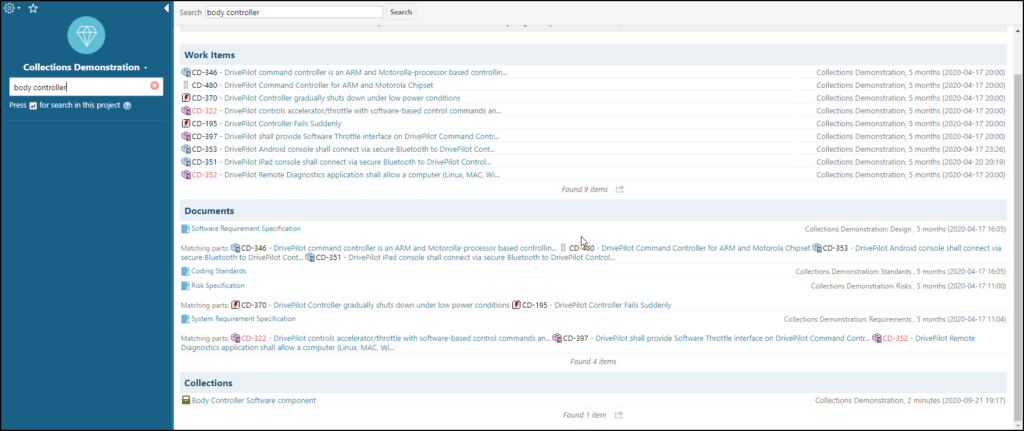This screenshot has width=1024, height=431.
Task: Click the favorites star icon
Action: coord(33,8)
